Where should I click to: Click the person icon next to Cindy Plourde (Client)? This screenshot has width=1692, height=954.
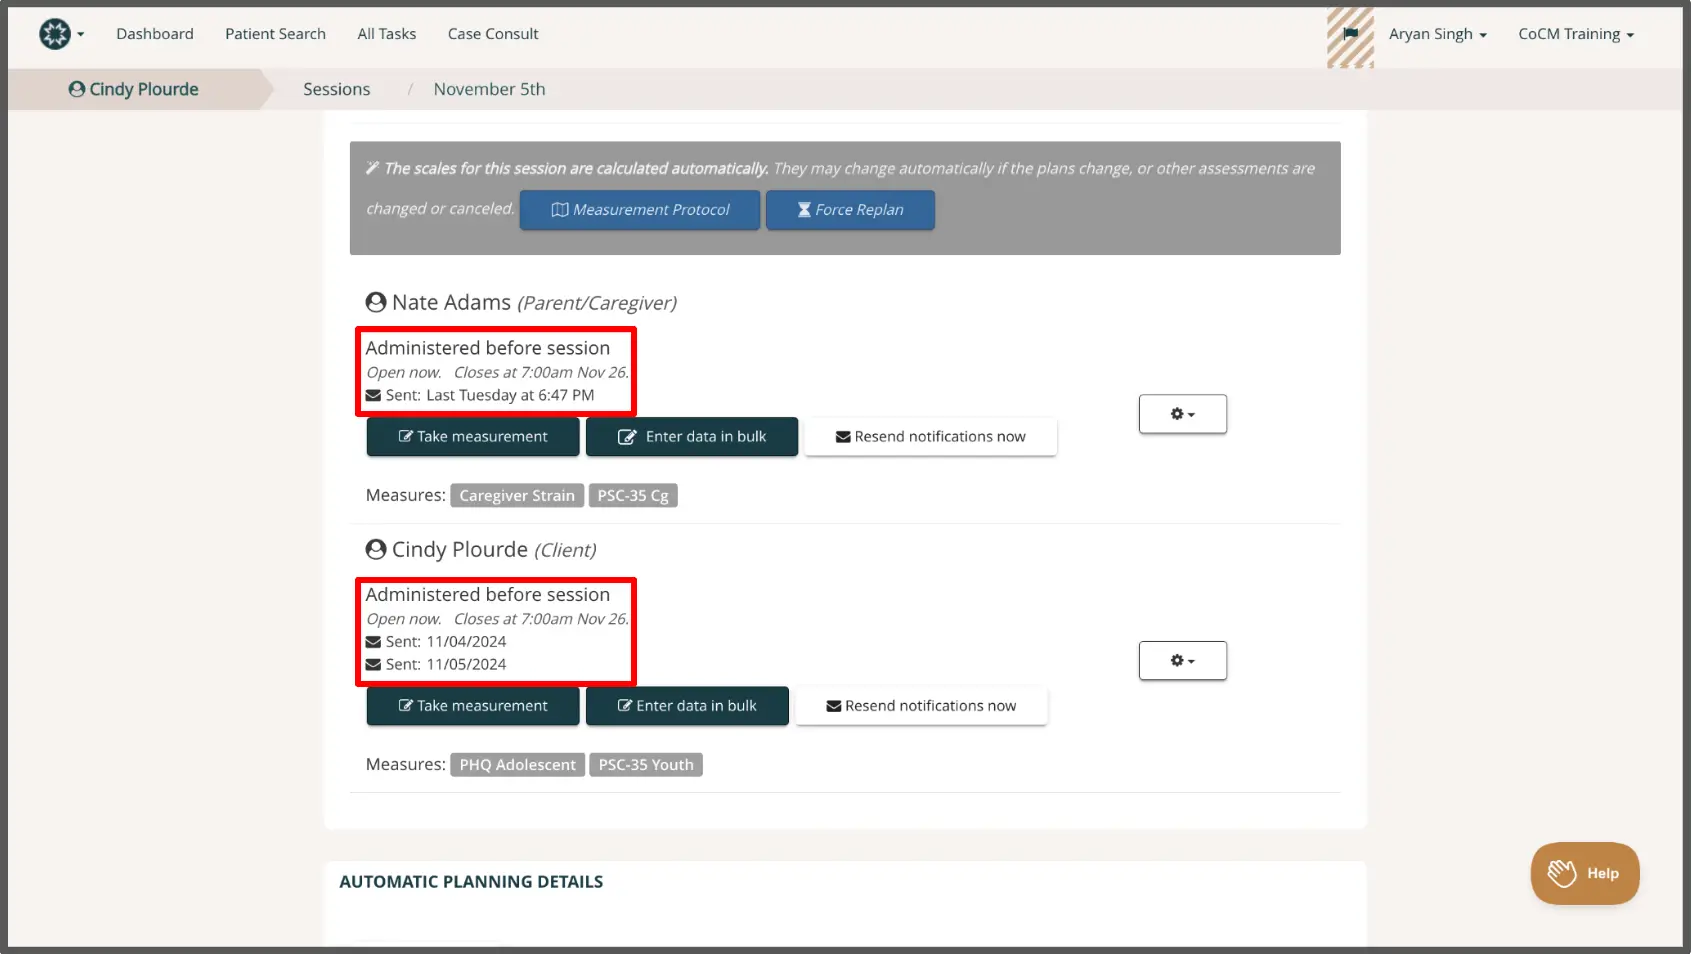[x=375, y=548]
